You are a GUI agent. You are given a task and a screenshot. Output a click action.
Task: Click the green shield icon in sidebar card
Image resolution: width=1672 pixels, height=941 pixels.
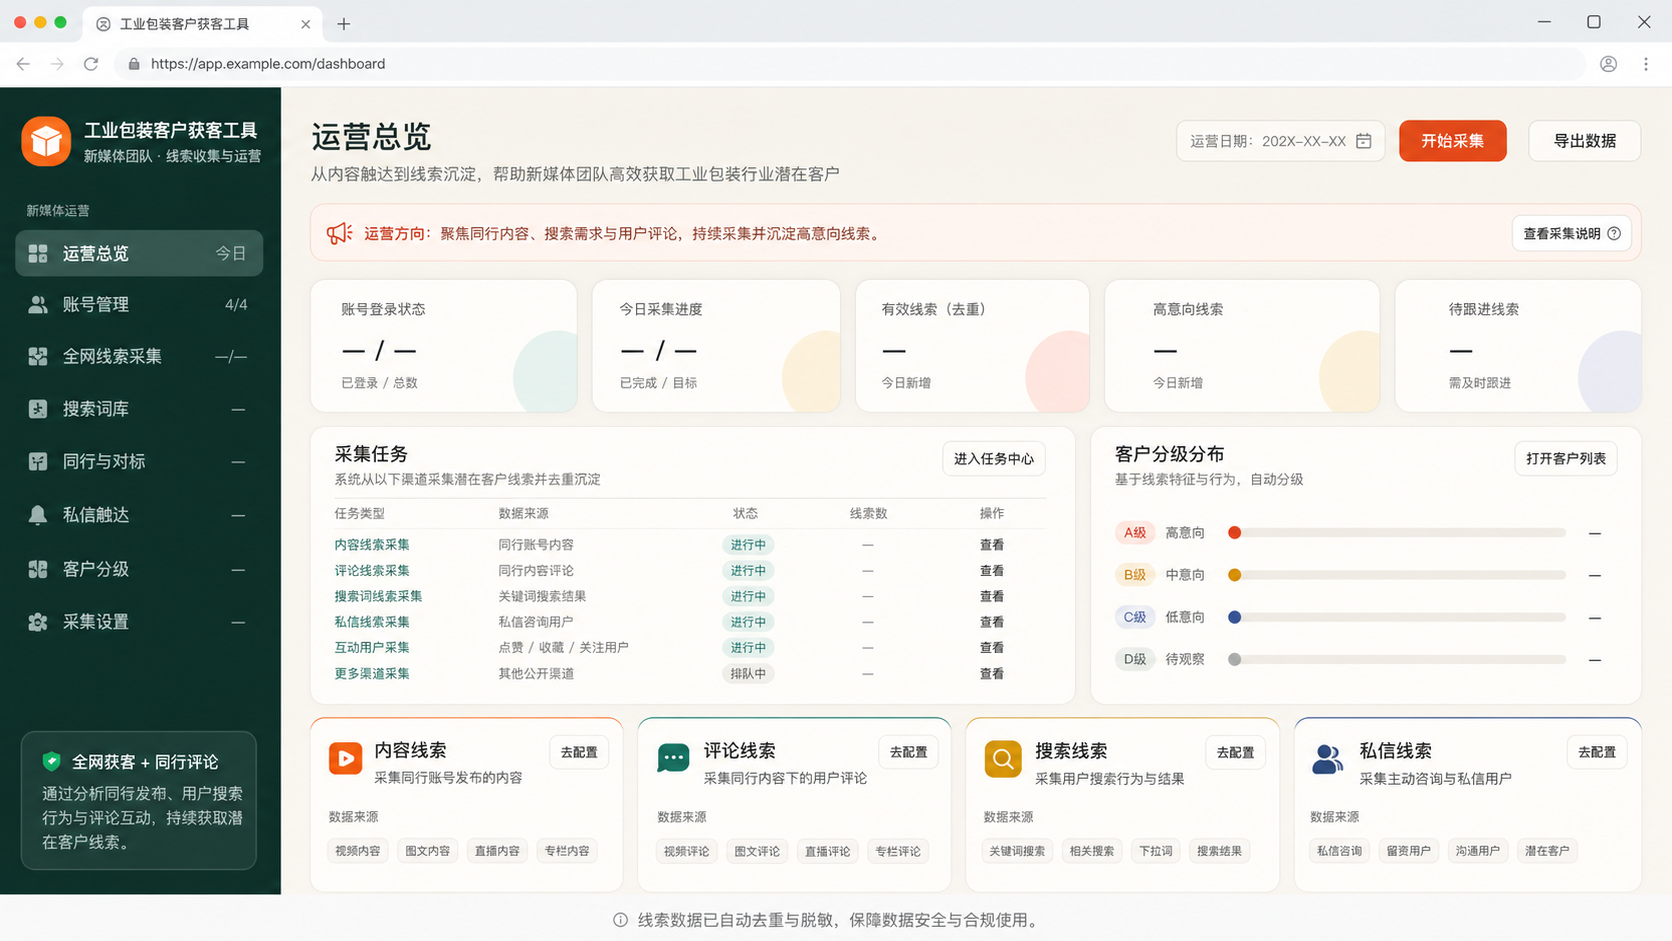[51, 762]
